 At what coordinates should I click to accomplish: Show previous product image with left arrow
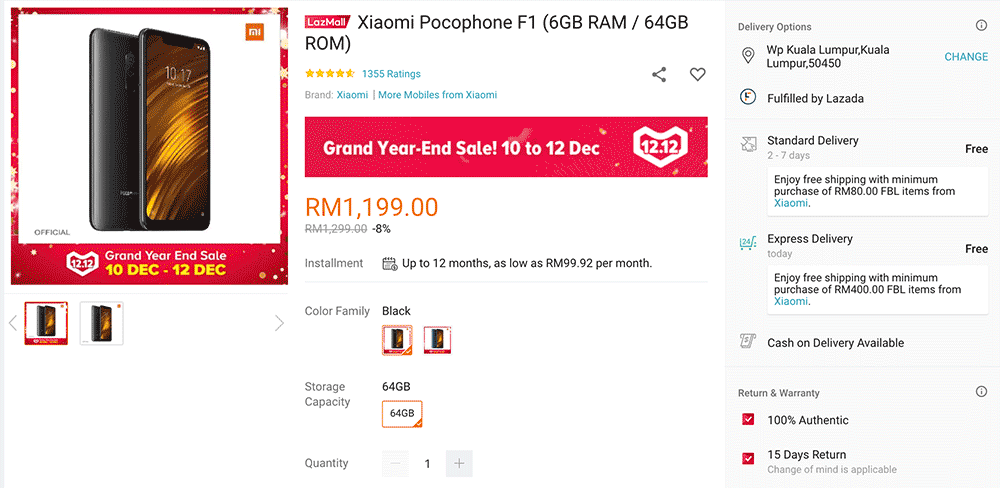(x=13, y=323)
